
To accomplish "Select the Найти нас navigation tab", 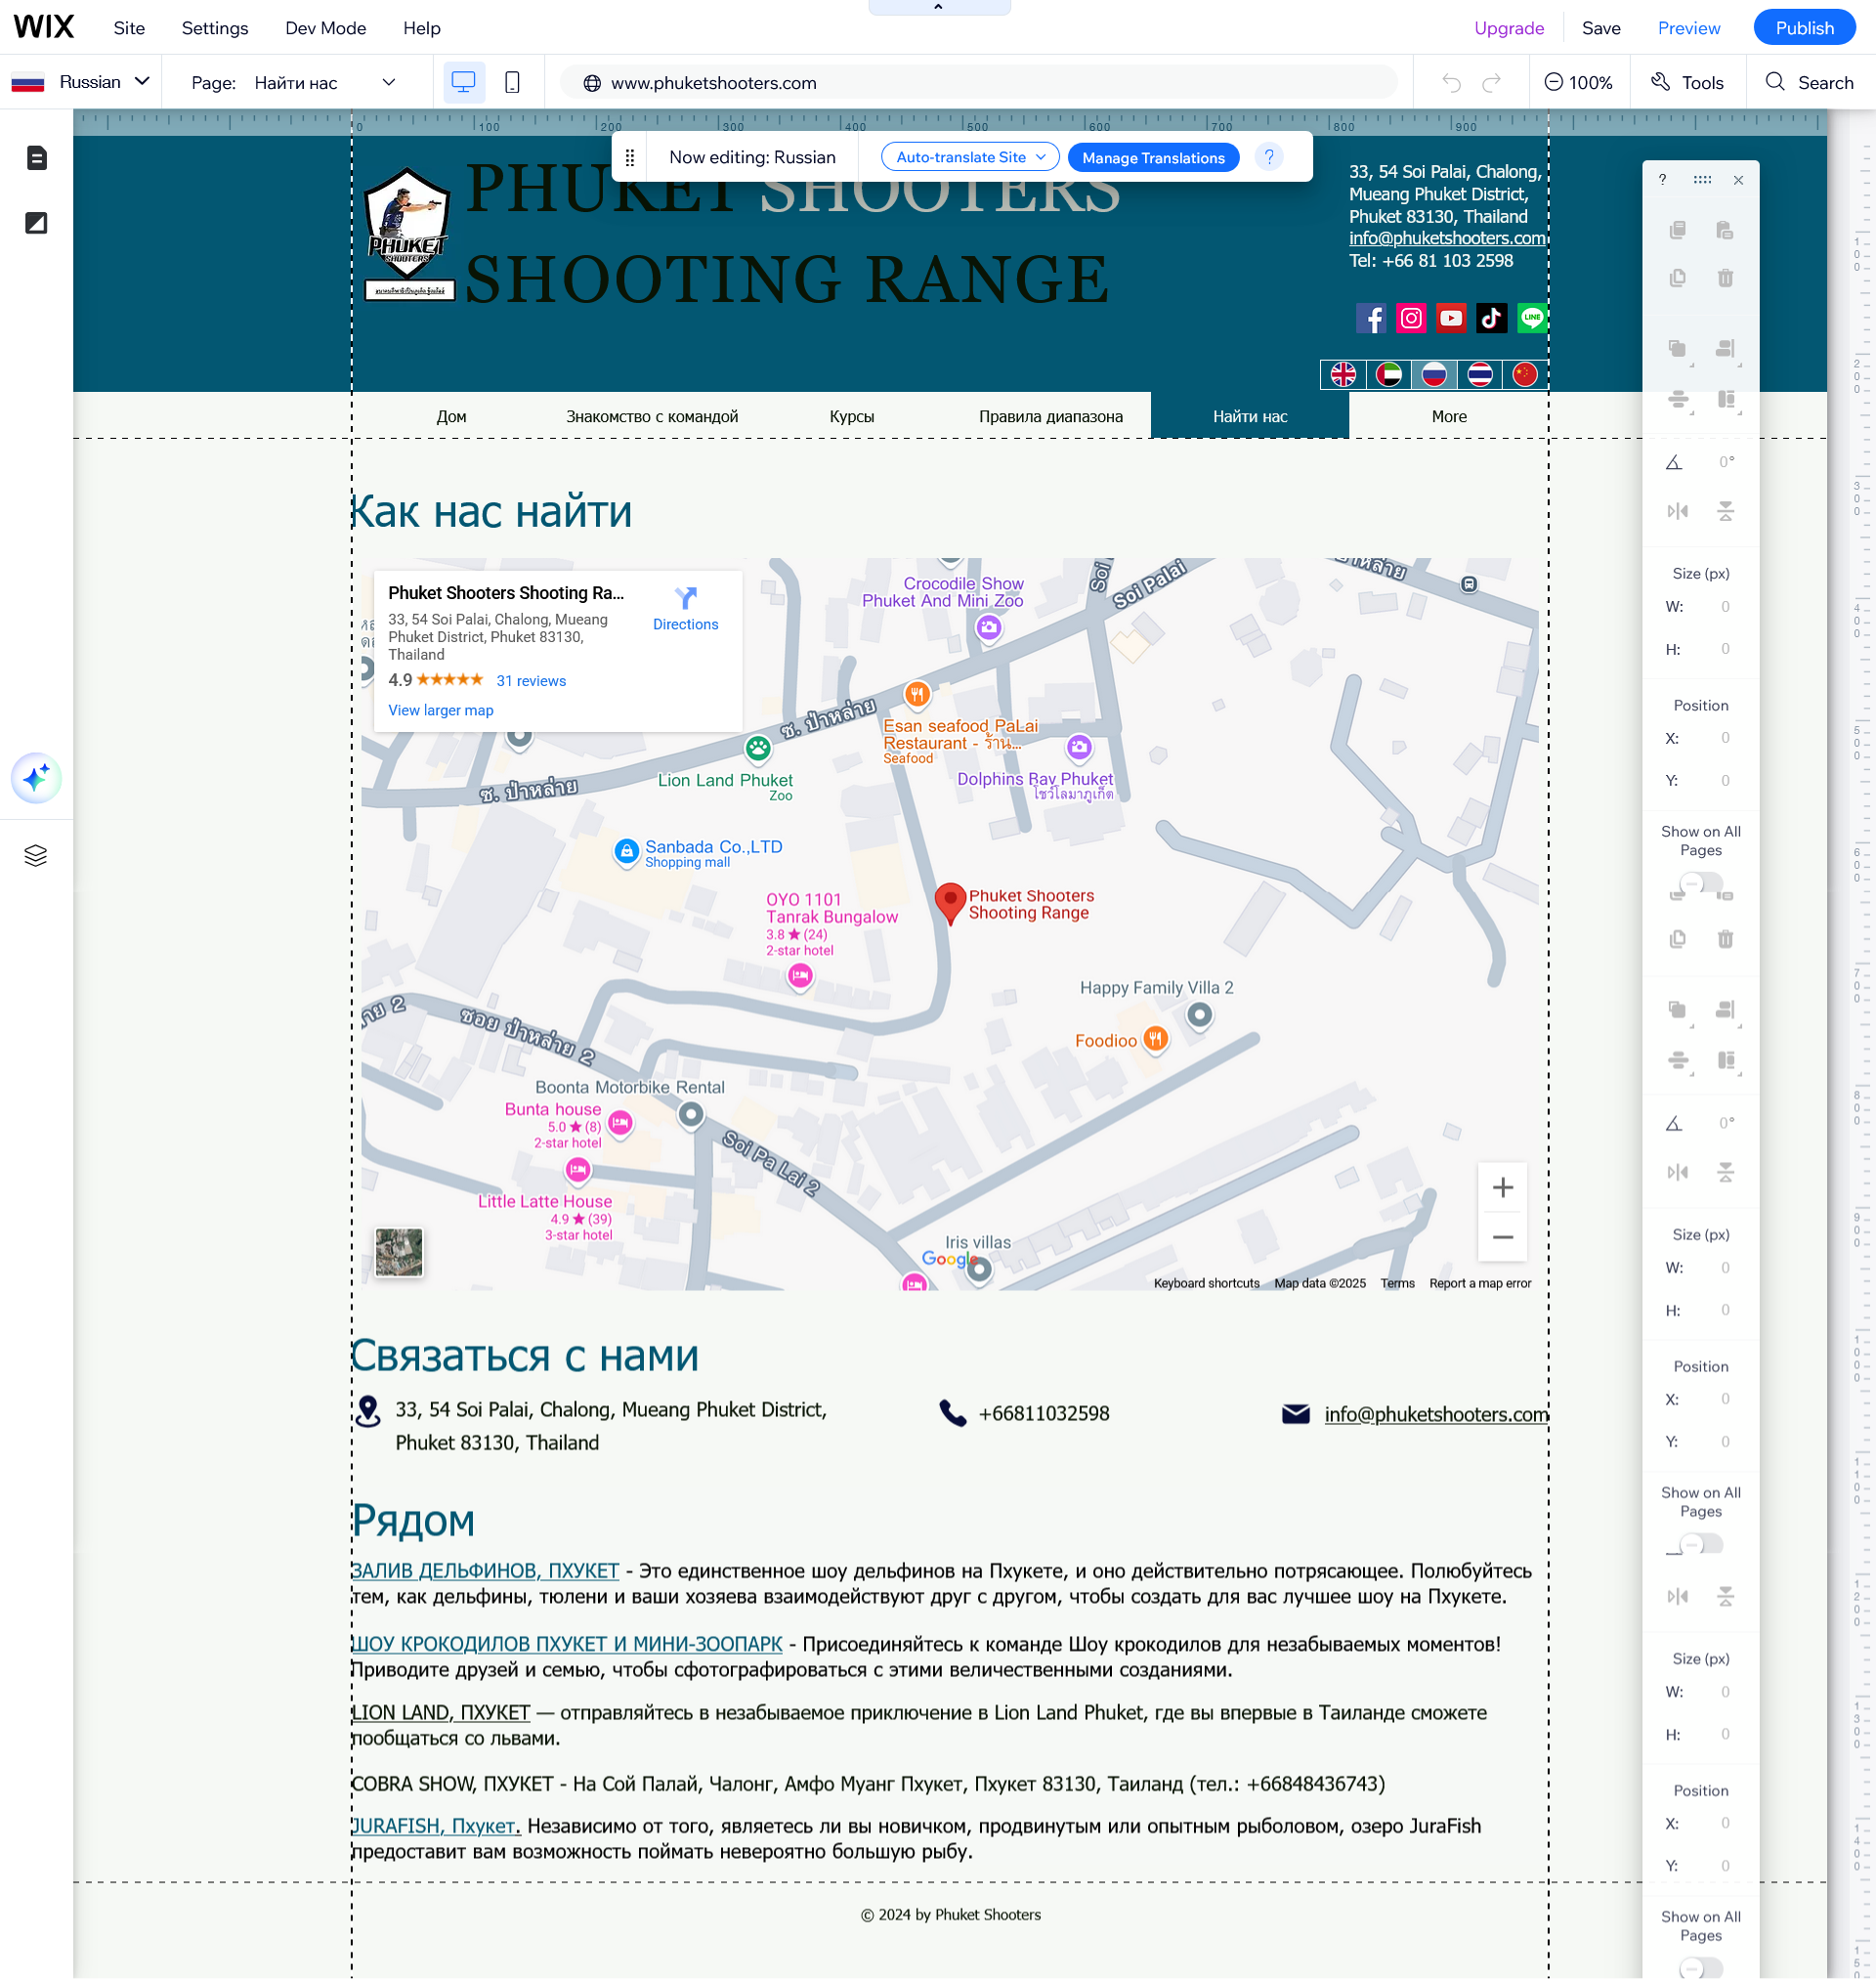I will [1250, 416].
